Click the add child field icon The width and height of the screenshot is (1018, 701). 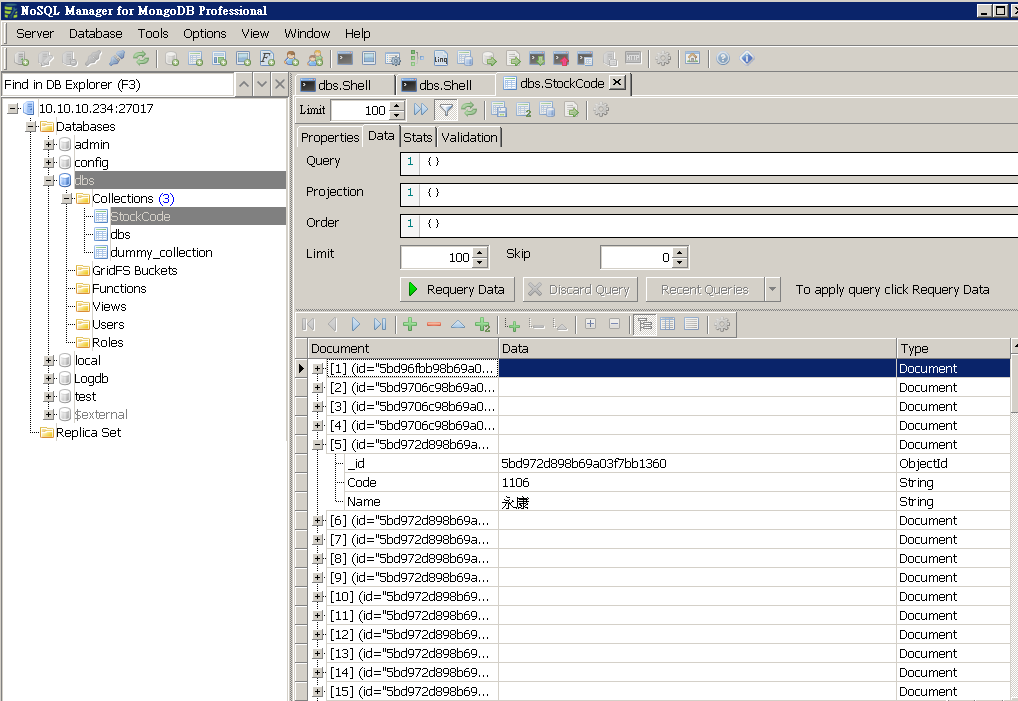512,325
